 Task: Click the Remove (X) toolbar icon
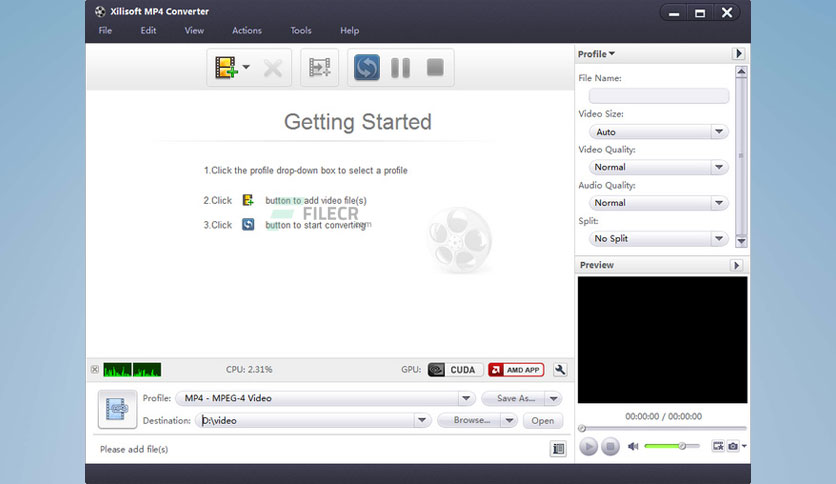[272, 68]
